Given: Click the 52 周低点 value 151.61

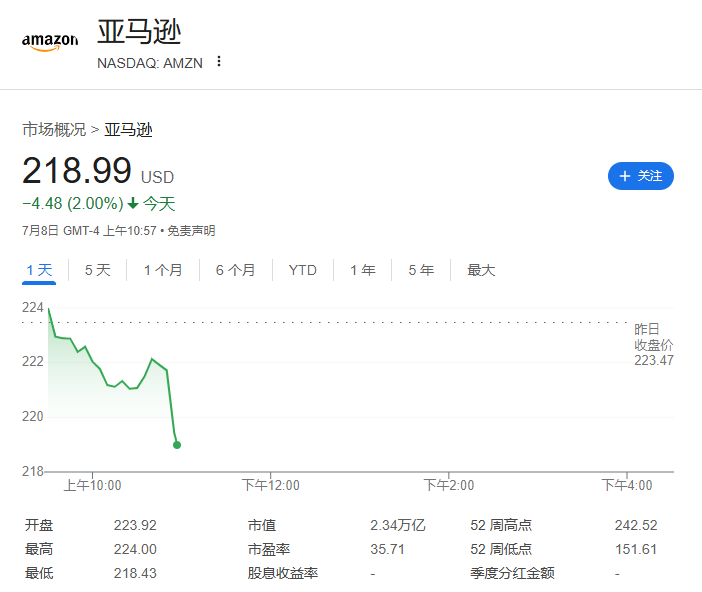Looking at the screenshot, I should [636, 549].
